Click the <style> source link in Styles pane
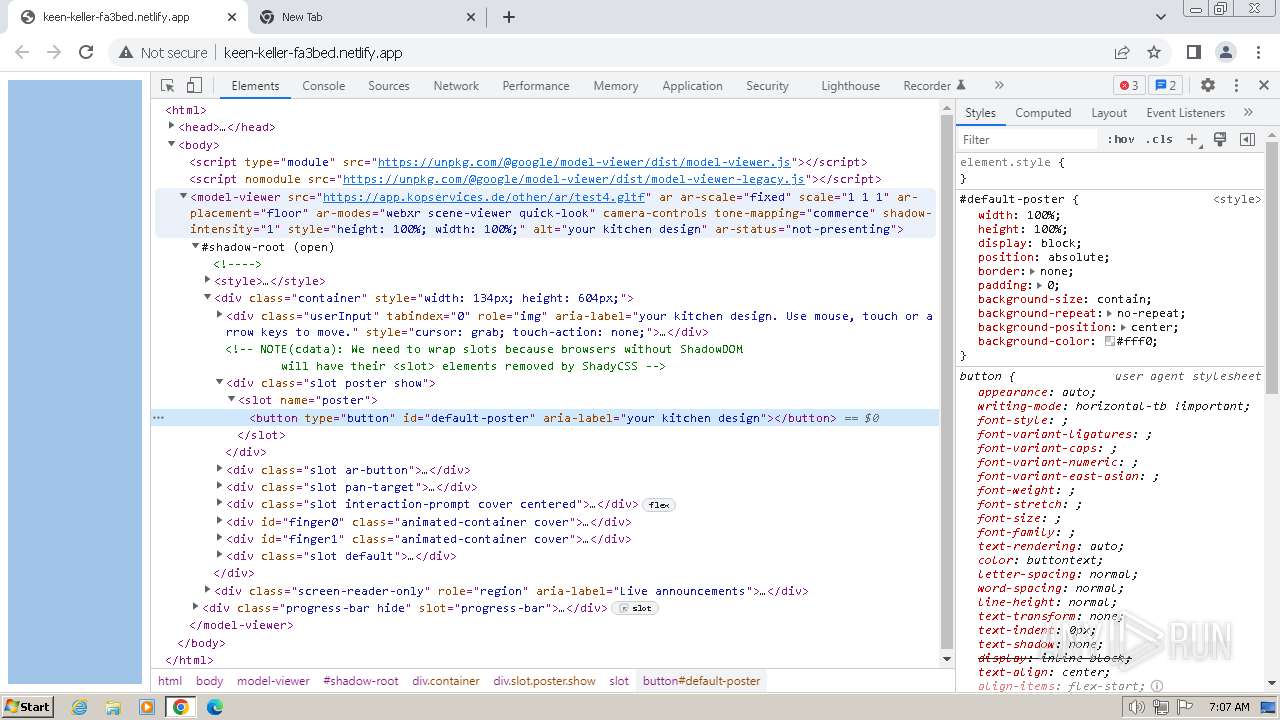This screenshot has width=1280, height=720. pos(1237,200)
